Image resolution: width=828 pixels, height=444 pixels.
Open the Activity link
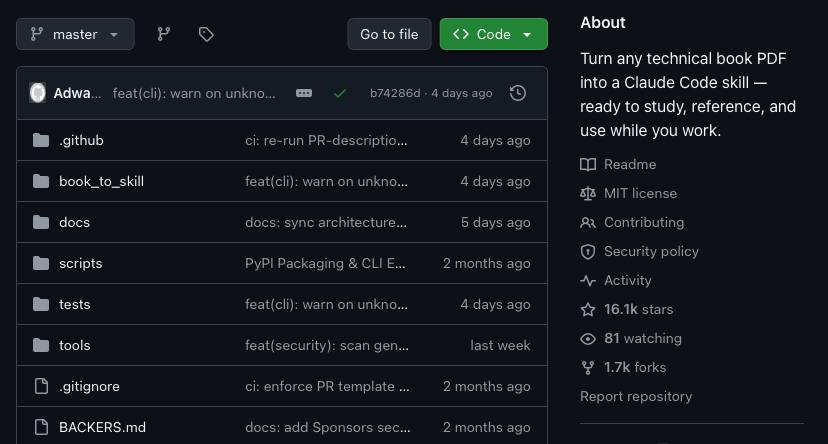tap(627, 281)
